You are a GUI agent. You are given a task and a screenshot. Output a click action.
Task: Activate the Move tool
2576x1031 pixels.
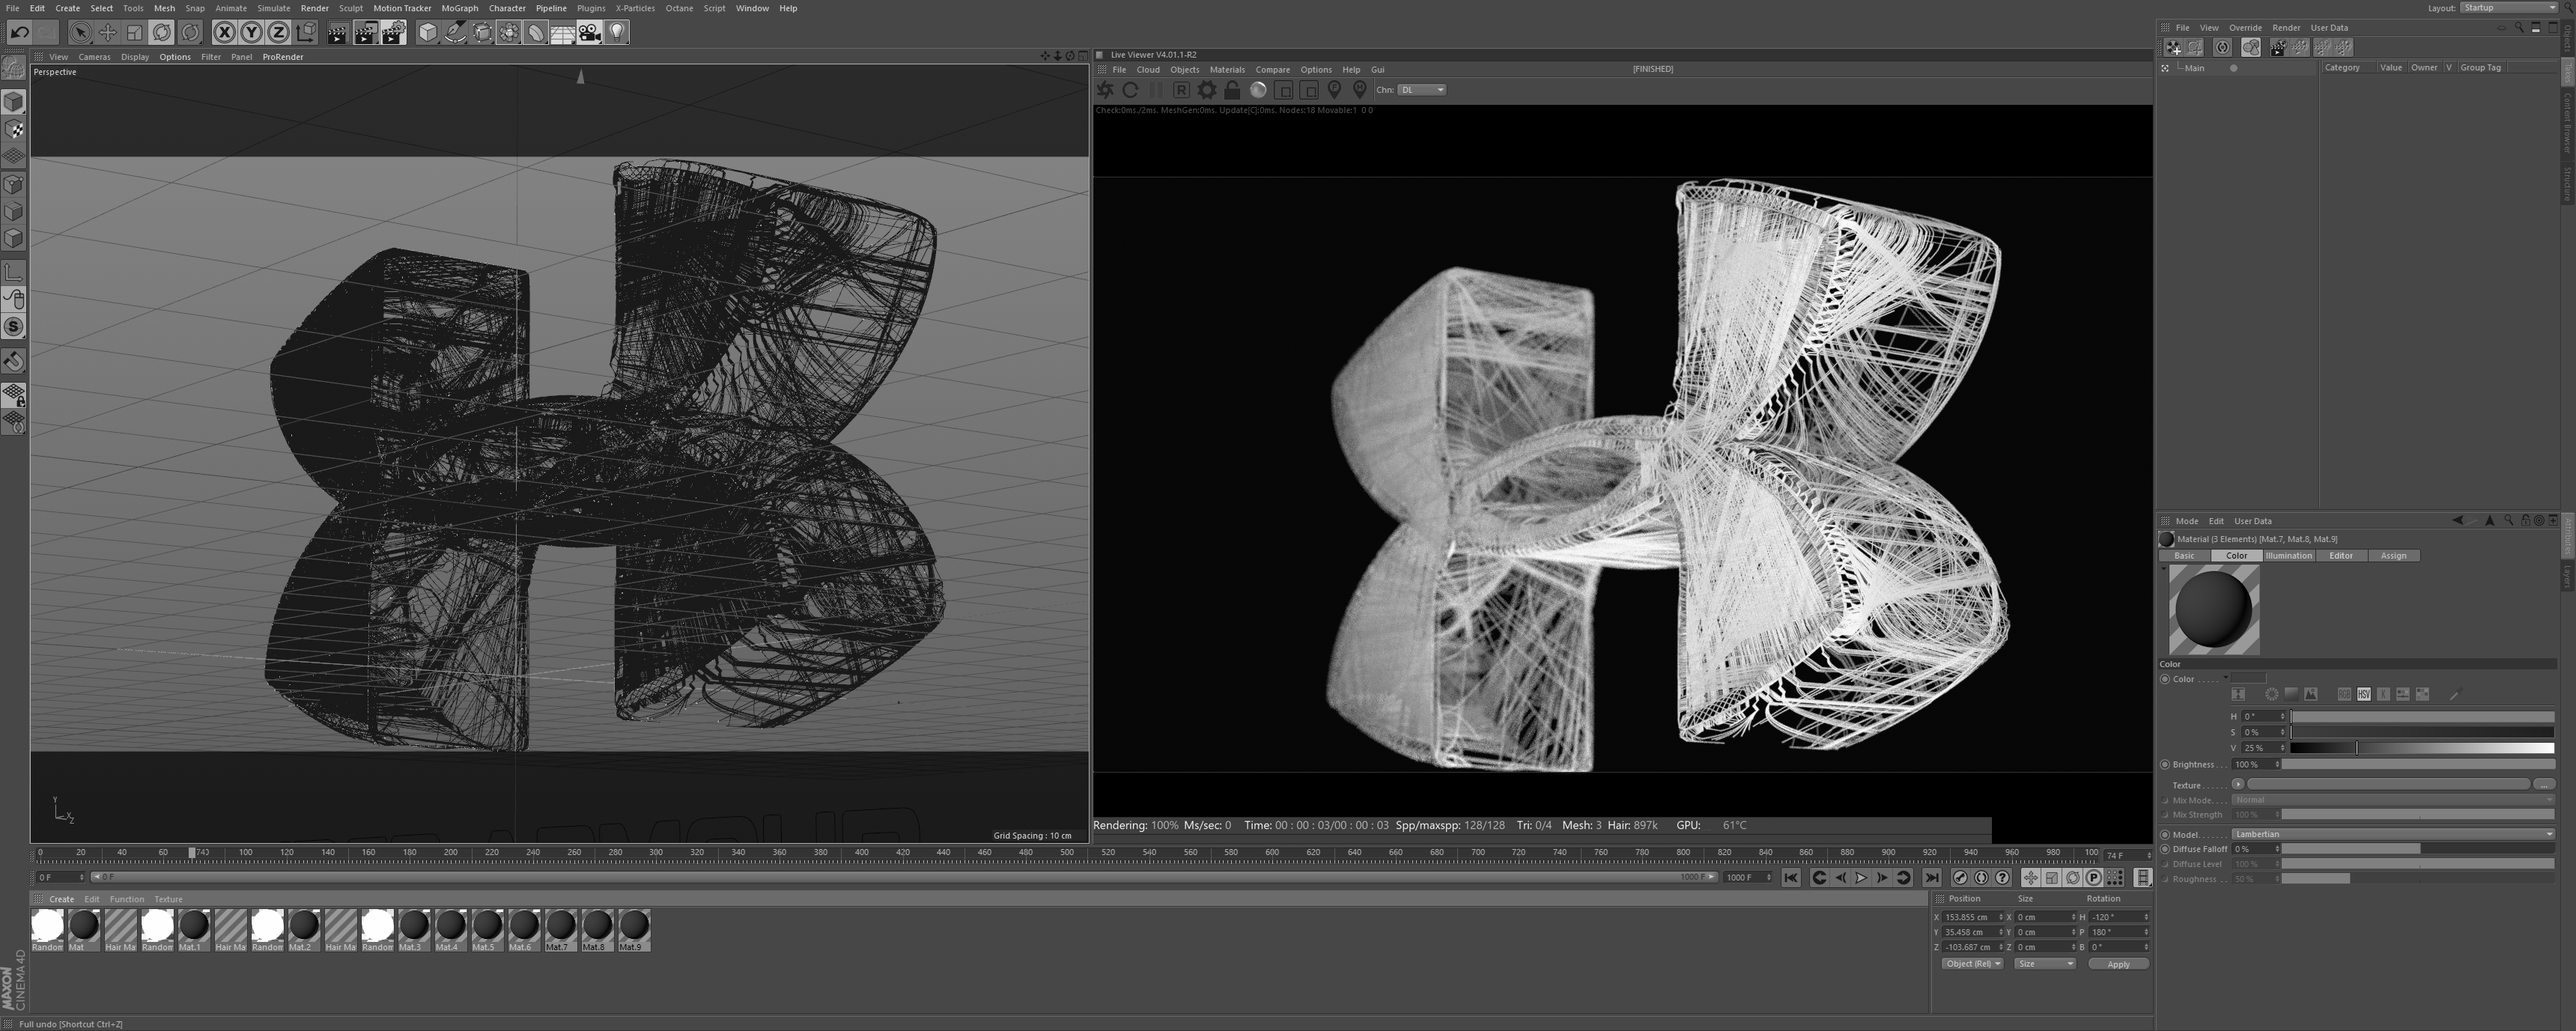(108, 32)
